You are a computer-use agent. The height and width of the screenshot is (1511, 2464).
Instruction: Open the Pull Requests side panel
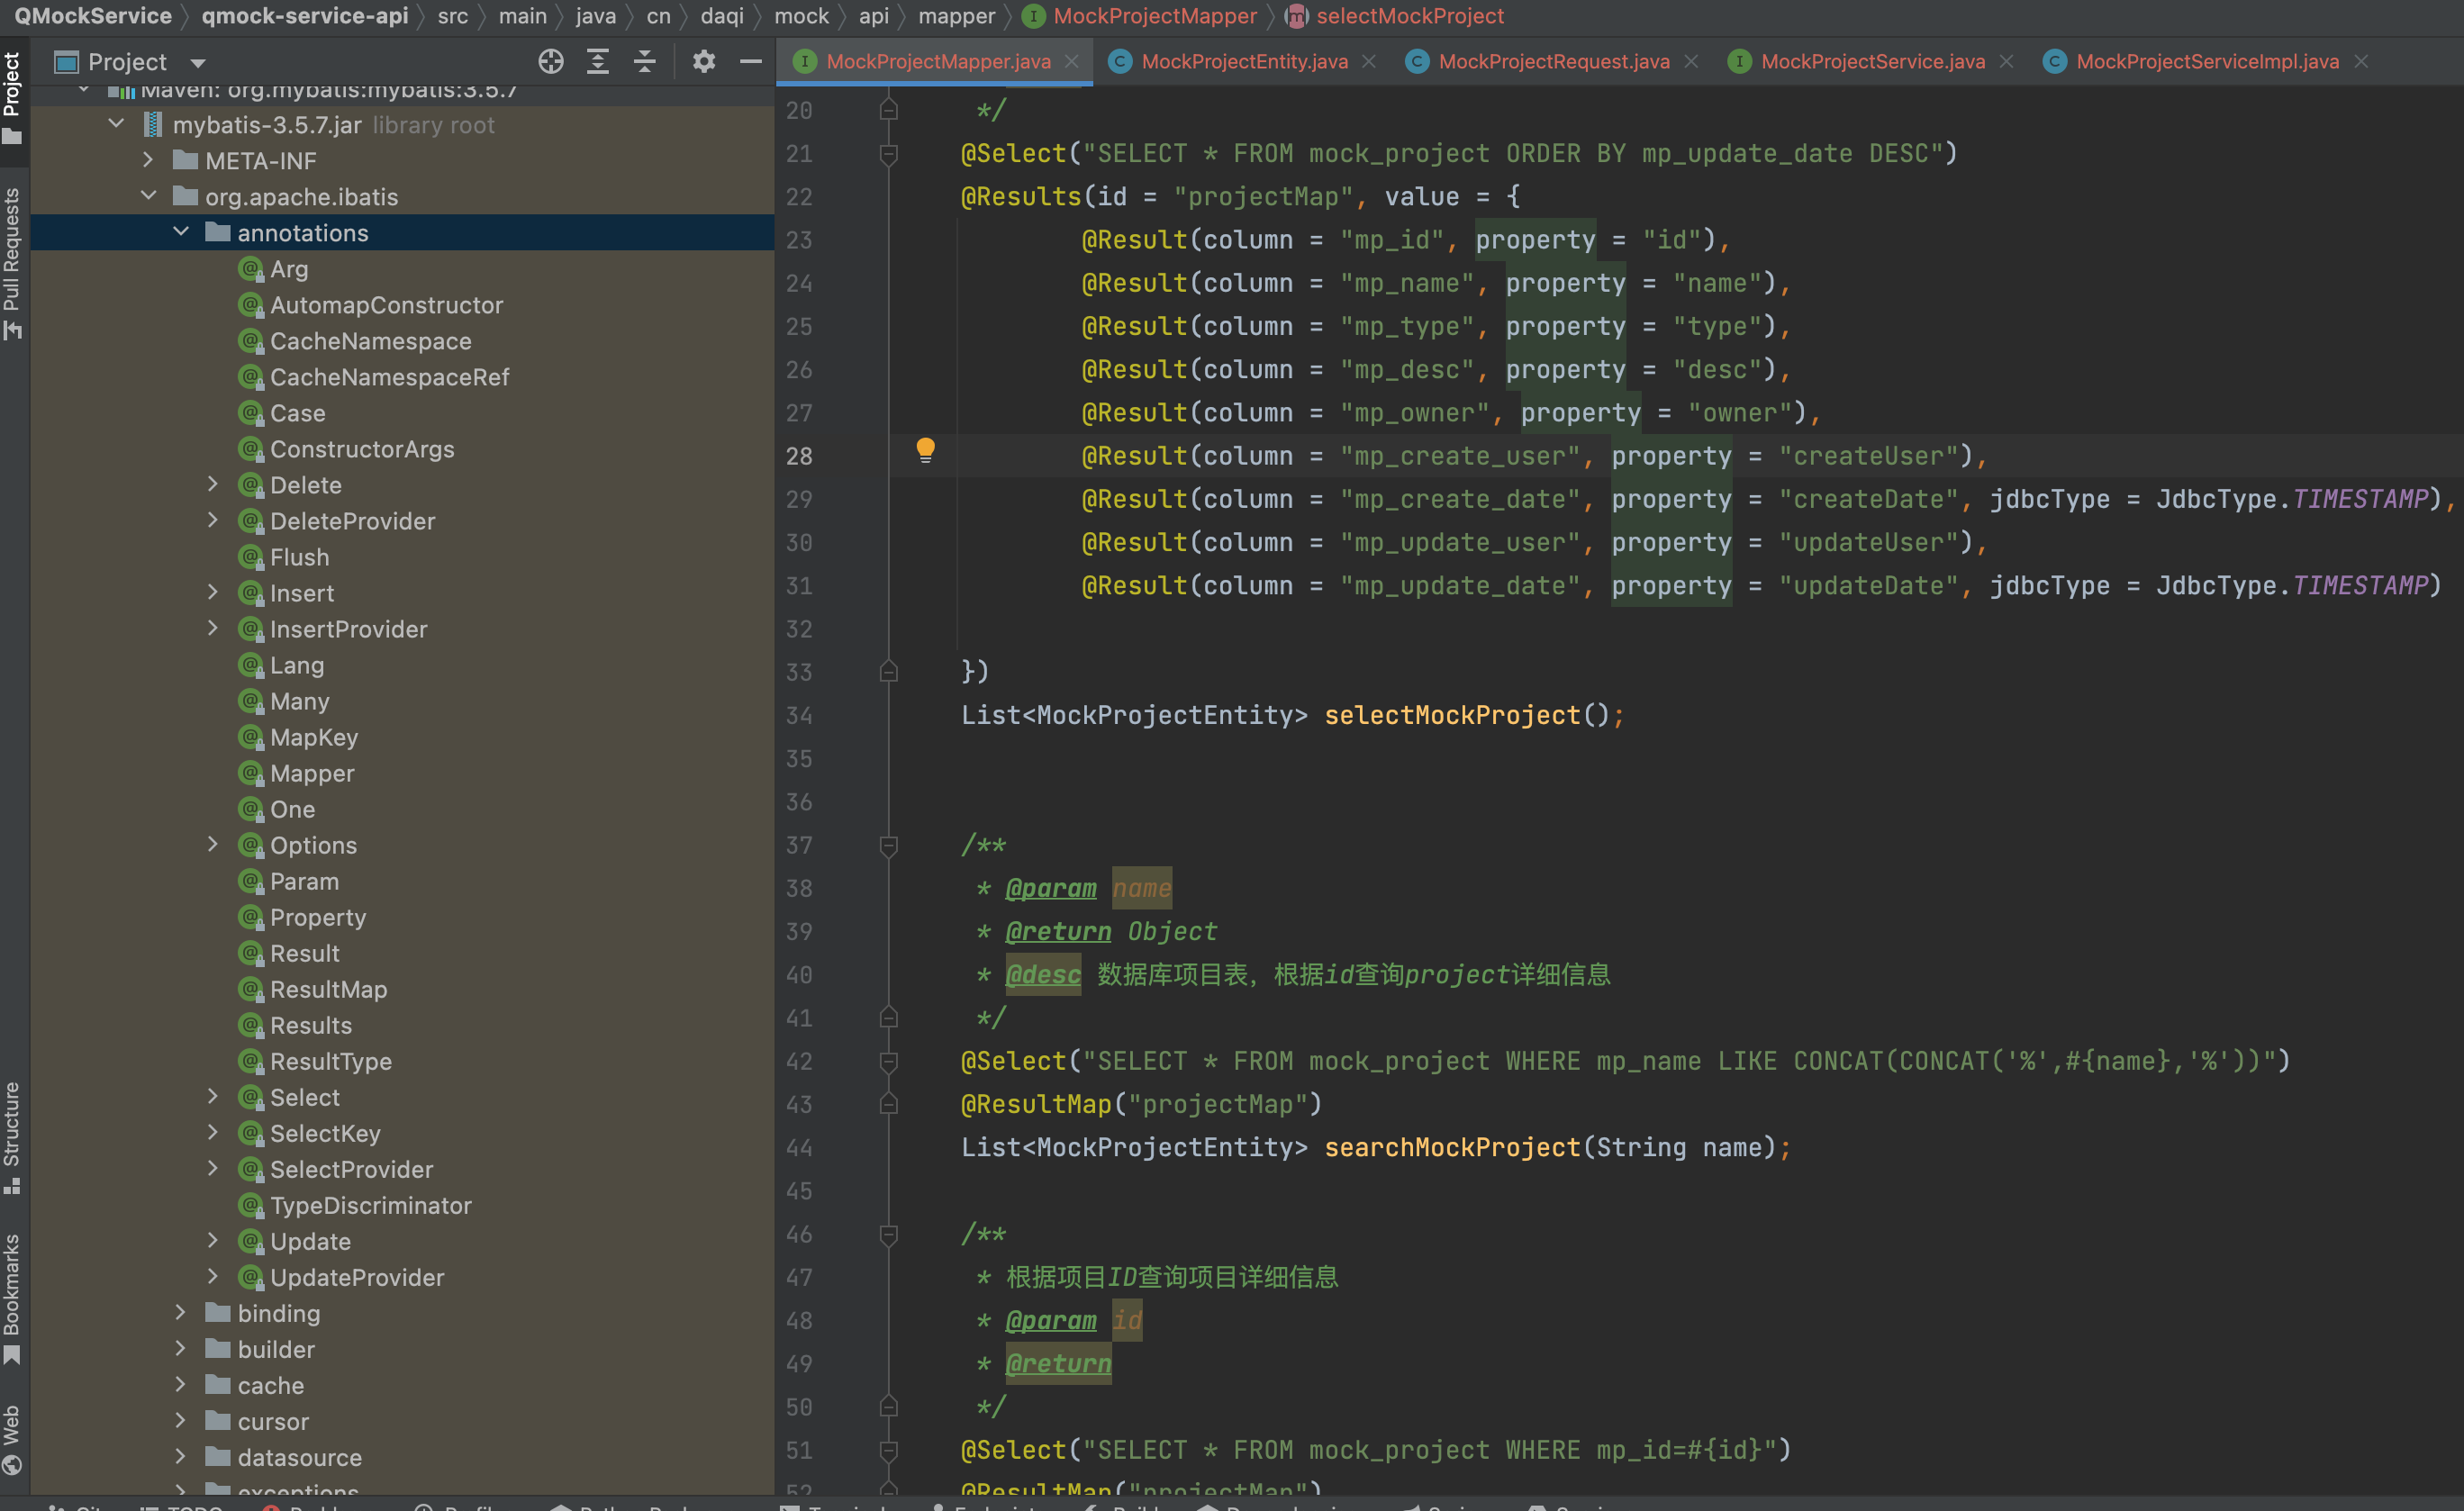click(x=12, y=262)
